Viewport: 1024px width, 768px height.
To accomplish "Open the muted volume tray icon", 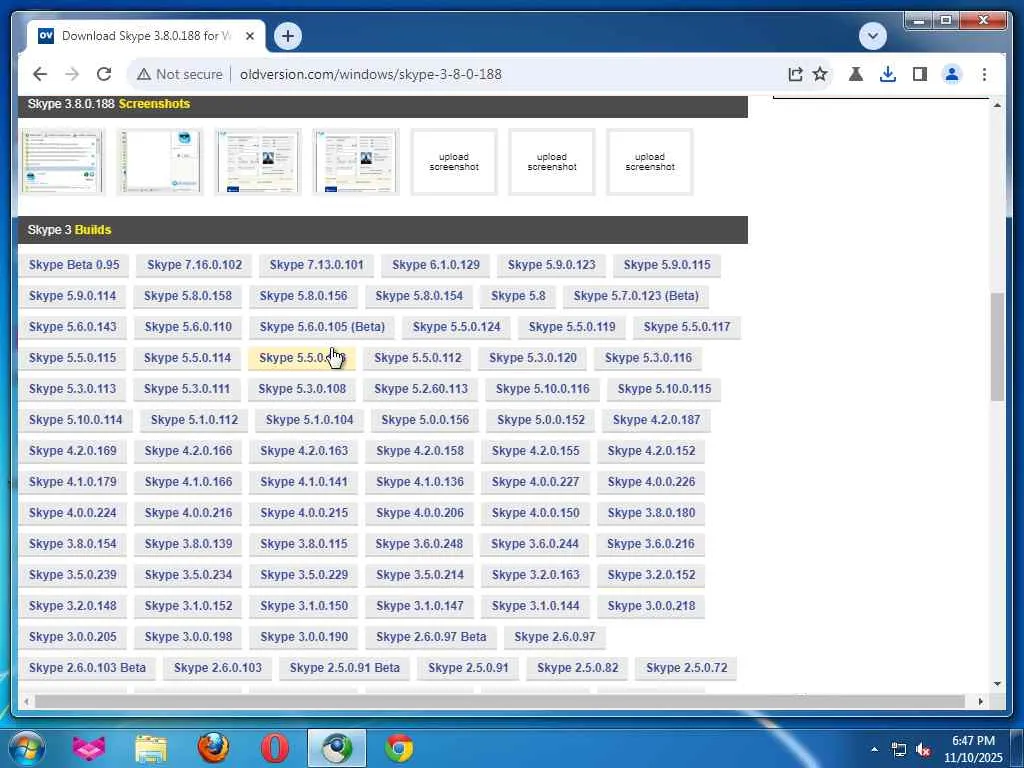I will [x=923, y=750].
